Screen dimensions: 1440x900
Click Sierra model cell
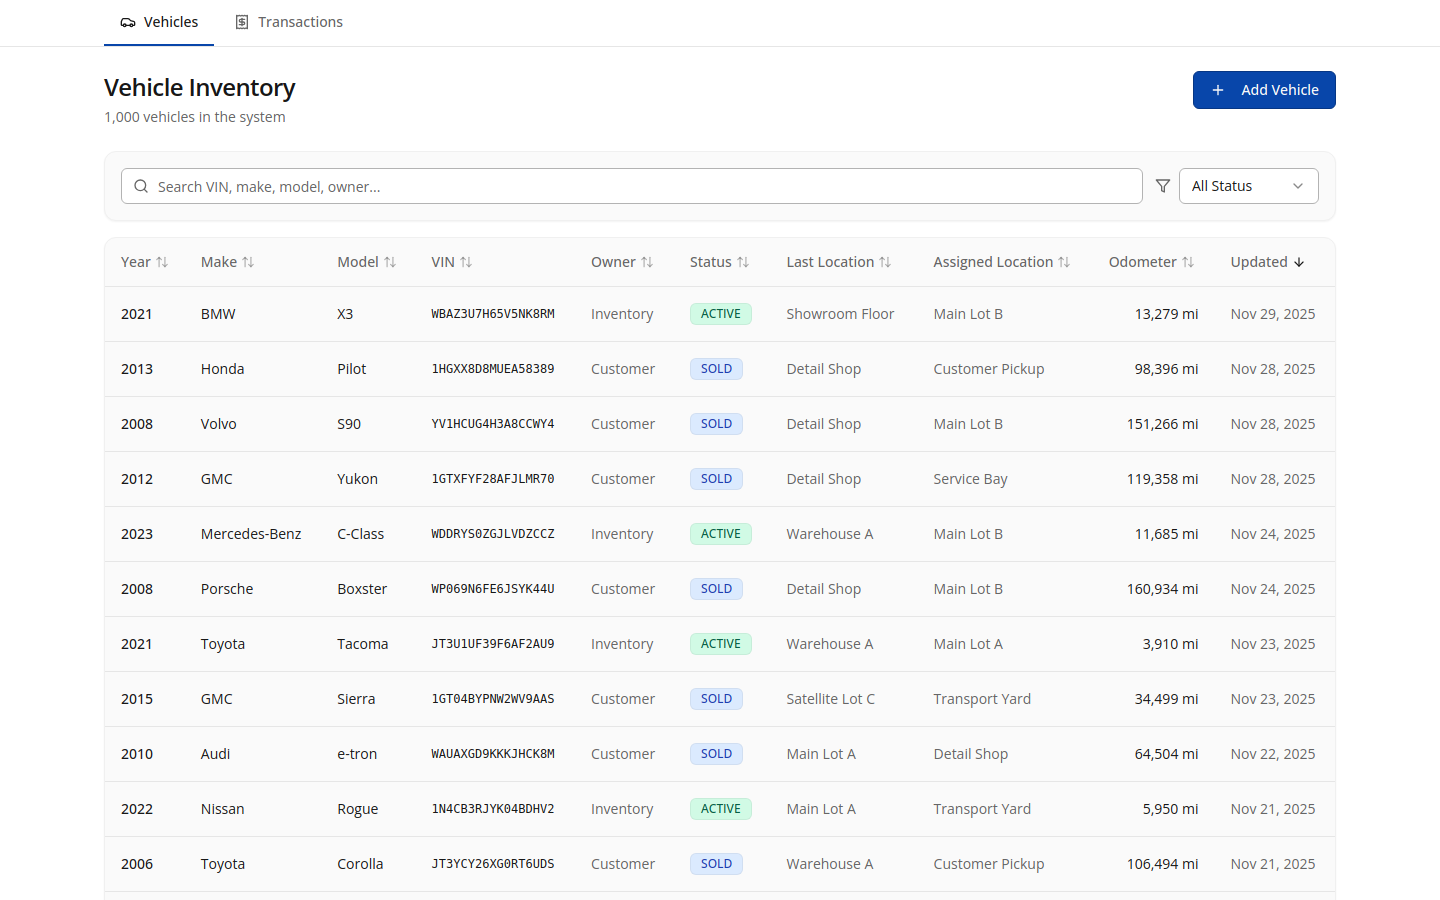click(356, 699)
